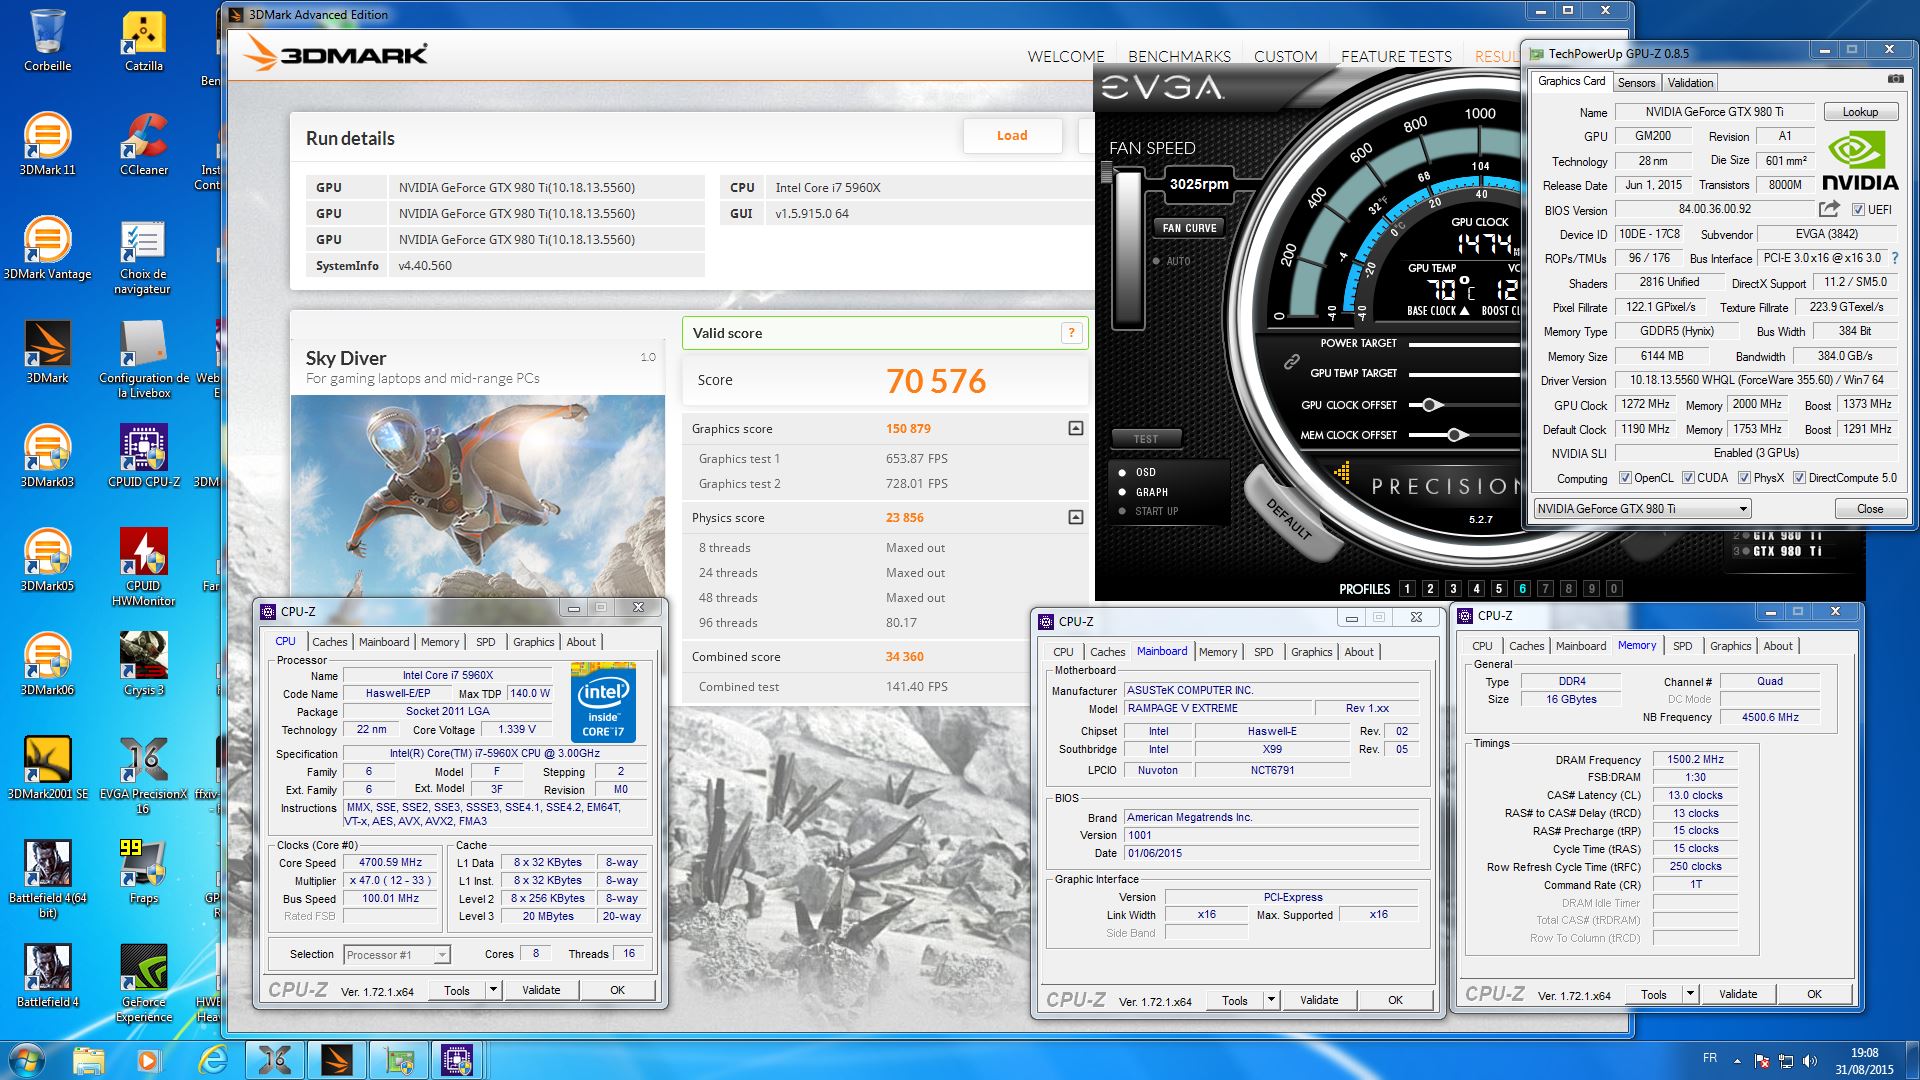Click the Close button in GPU-Z

[x=1869, y=509]
